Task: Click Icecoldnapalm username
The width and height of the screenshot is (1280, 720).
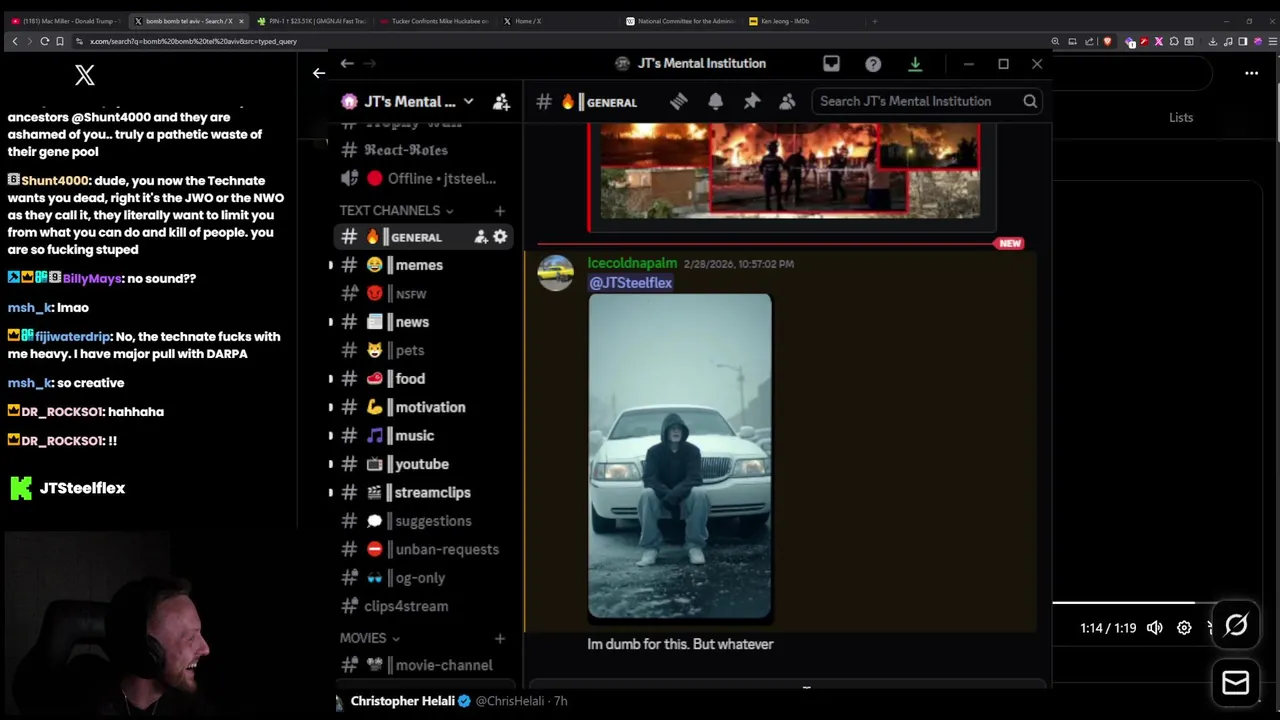Action: pyautogui.click(x=632, y=263)
